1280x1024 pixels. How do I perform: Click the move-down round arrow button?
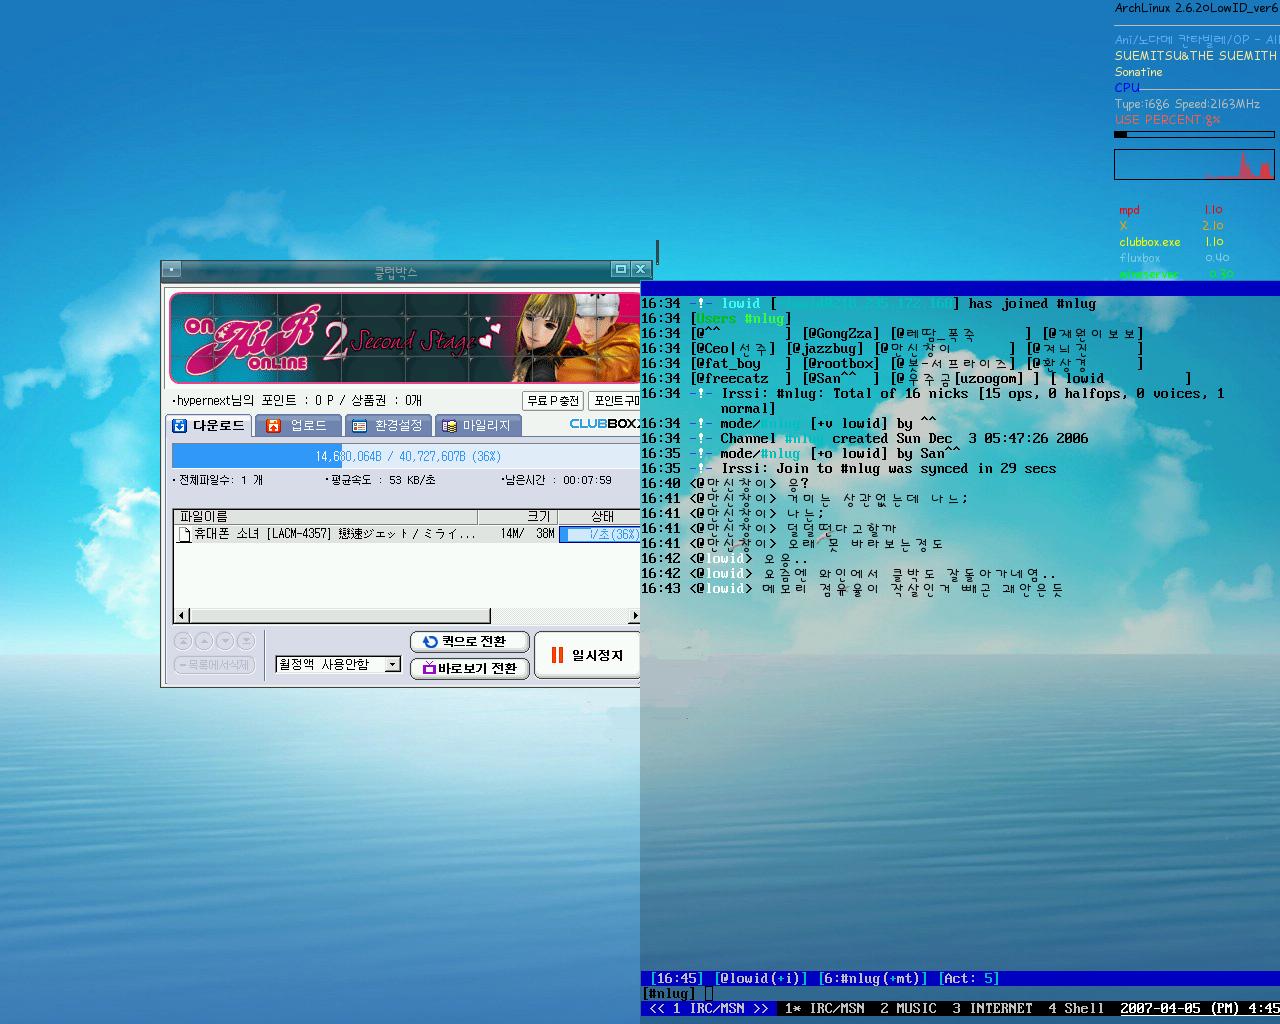coord(225,641)
